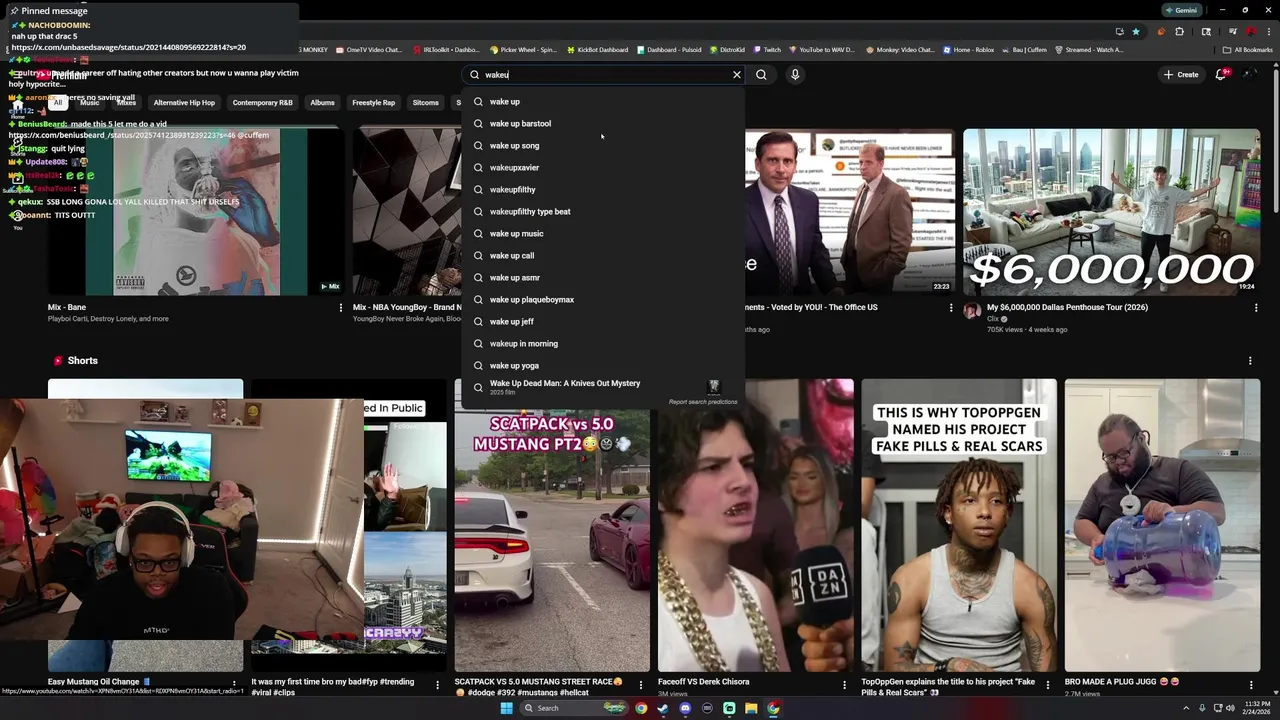Select 'wake up call' suggestion
This screenshot has width=1280, height=720.
603,255
